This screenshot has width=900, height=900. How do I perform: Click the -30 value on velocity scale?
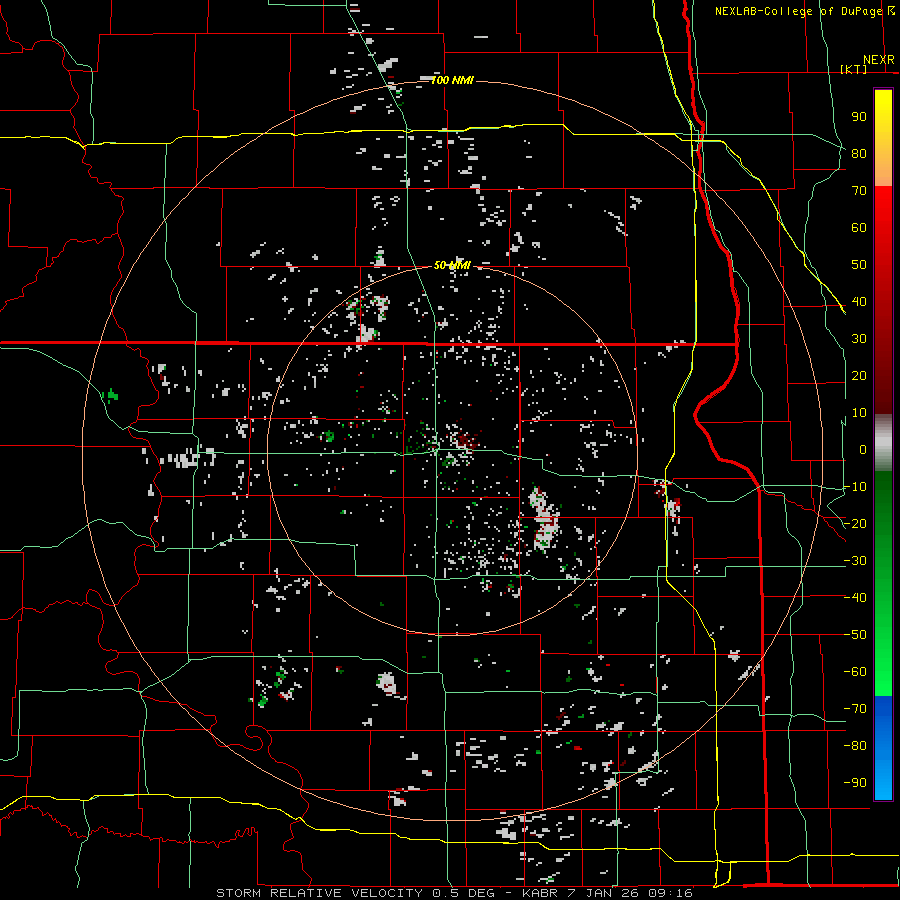pos(855,561)
